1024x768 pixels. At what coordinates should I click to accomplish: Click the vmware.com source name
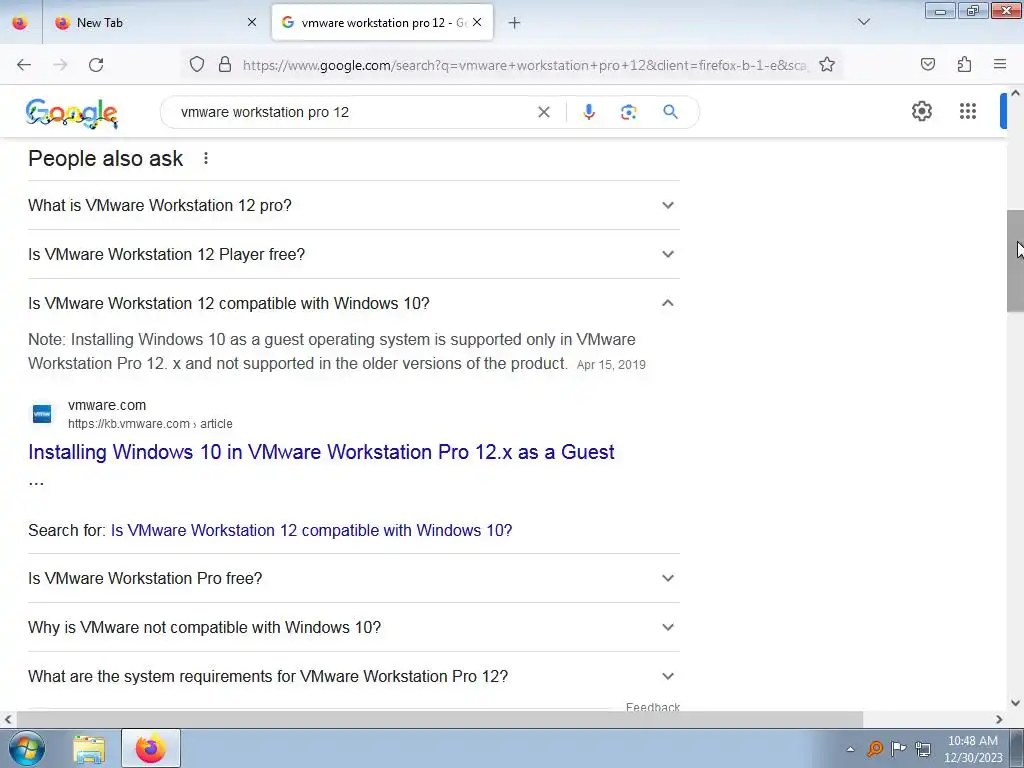click(x=107, y=405)
